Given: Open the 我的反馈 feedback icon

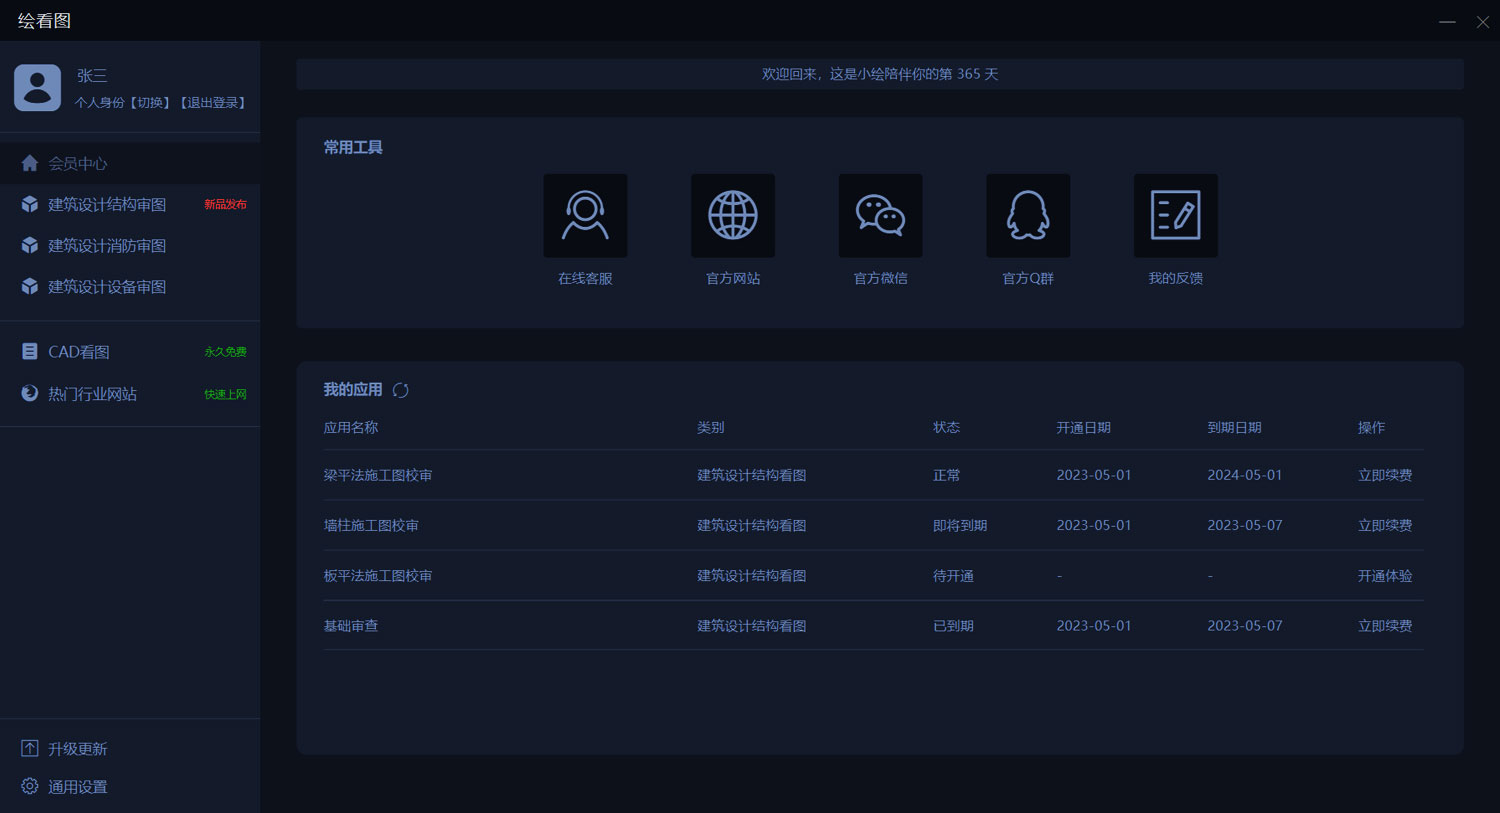Looking at the screenshot, I should click(x=1175, y=216).
